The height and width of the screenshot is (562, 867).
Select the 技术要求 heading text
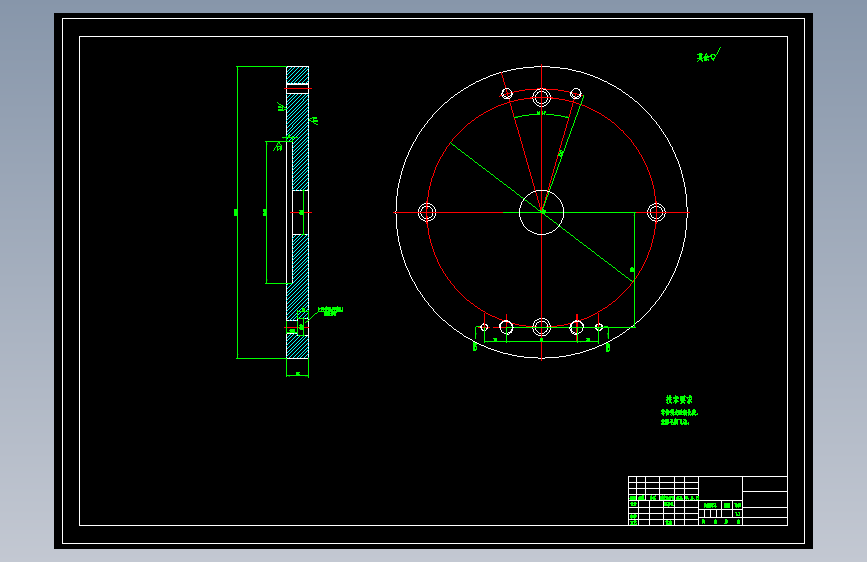pyautogui.click(x=678, y=399)
